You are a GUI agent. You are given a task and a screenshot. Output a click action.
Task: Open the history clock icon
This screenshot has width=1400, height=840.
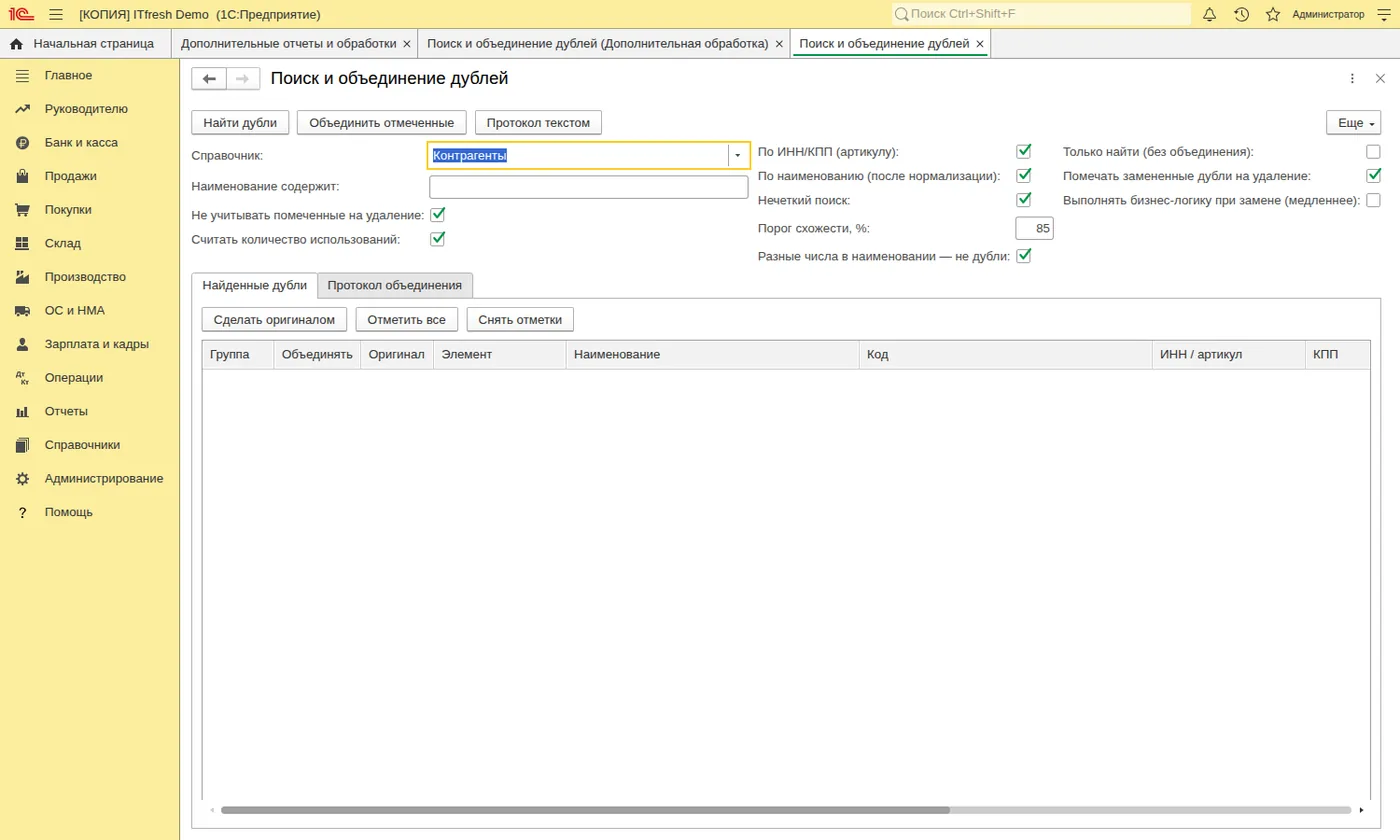click(1241, 14)
